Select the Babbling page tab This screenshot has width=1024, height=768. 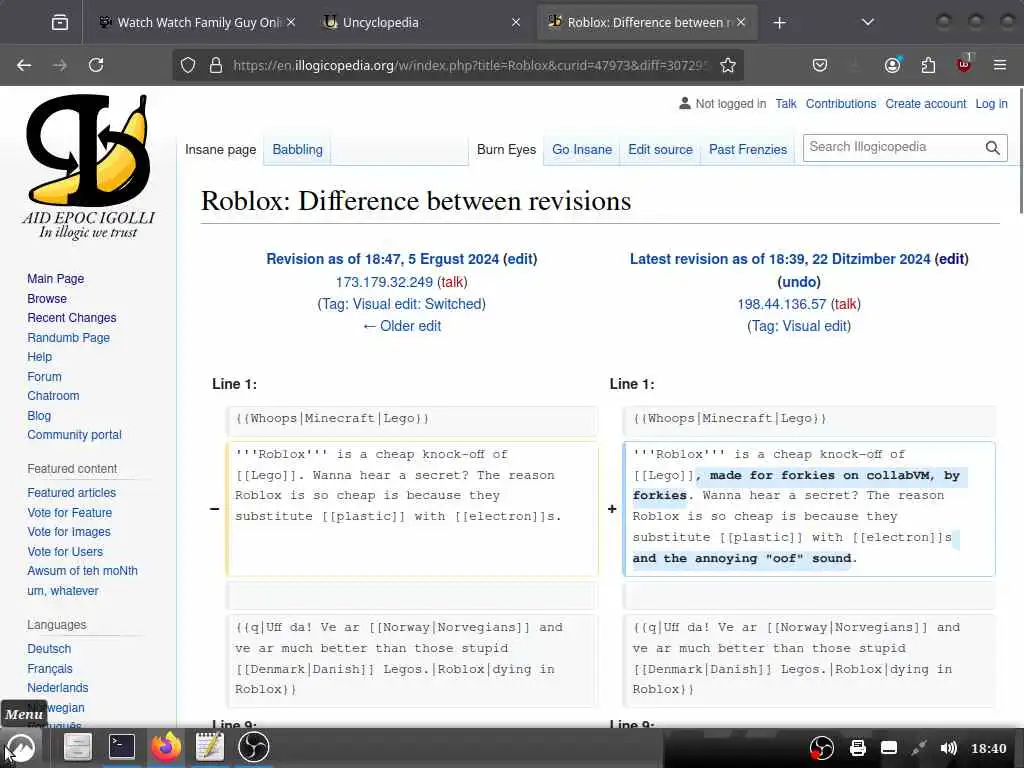[x=297, y=150]
